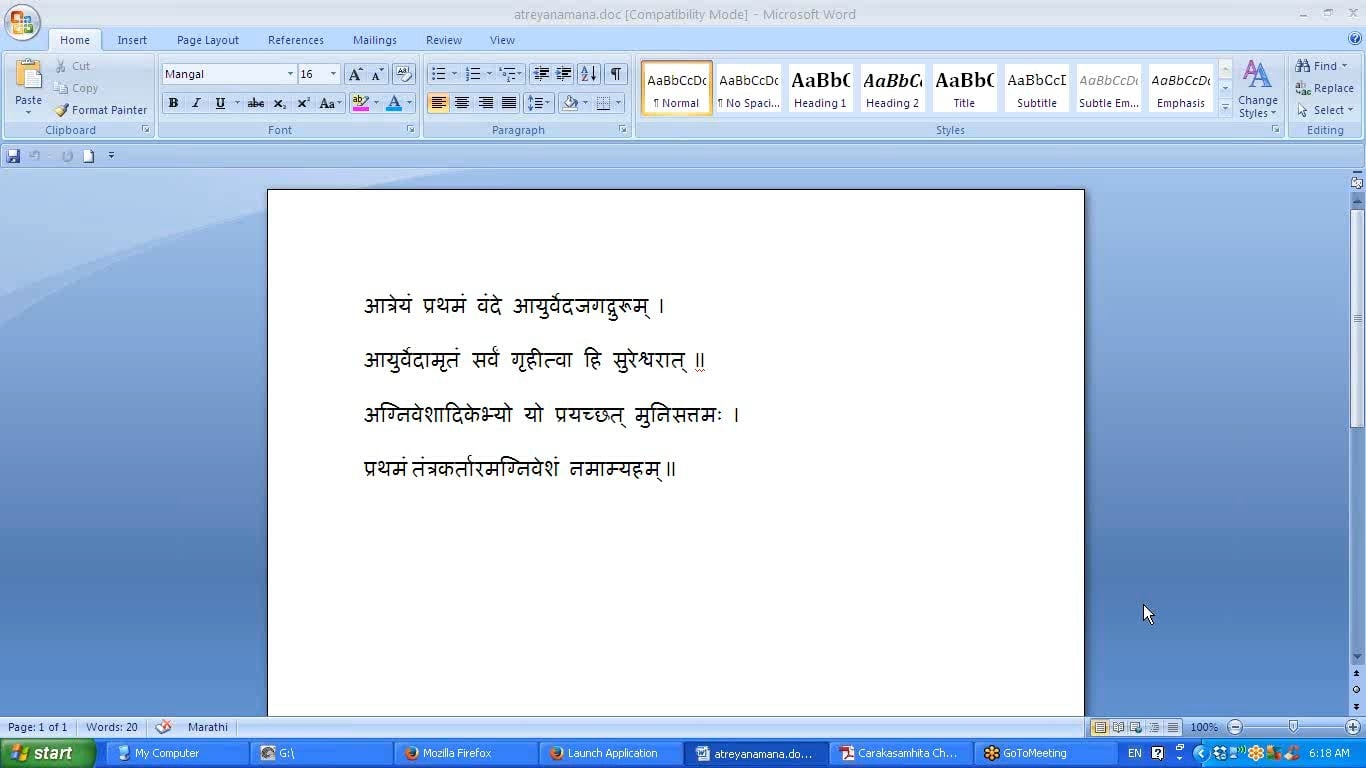This screenshot has height=768, width=1366.
Task: Click the Format Painter brush icon
Action: (62, 110)
